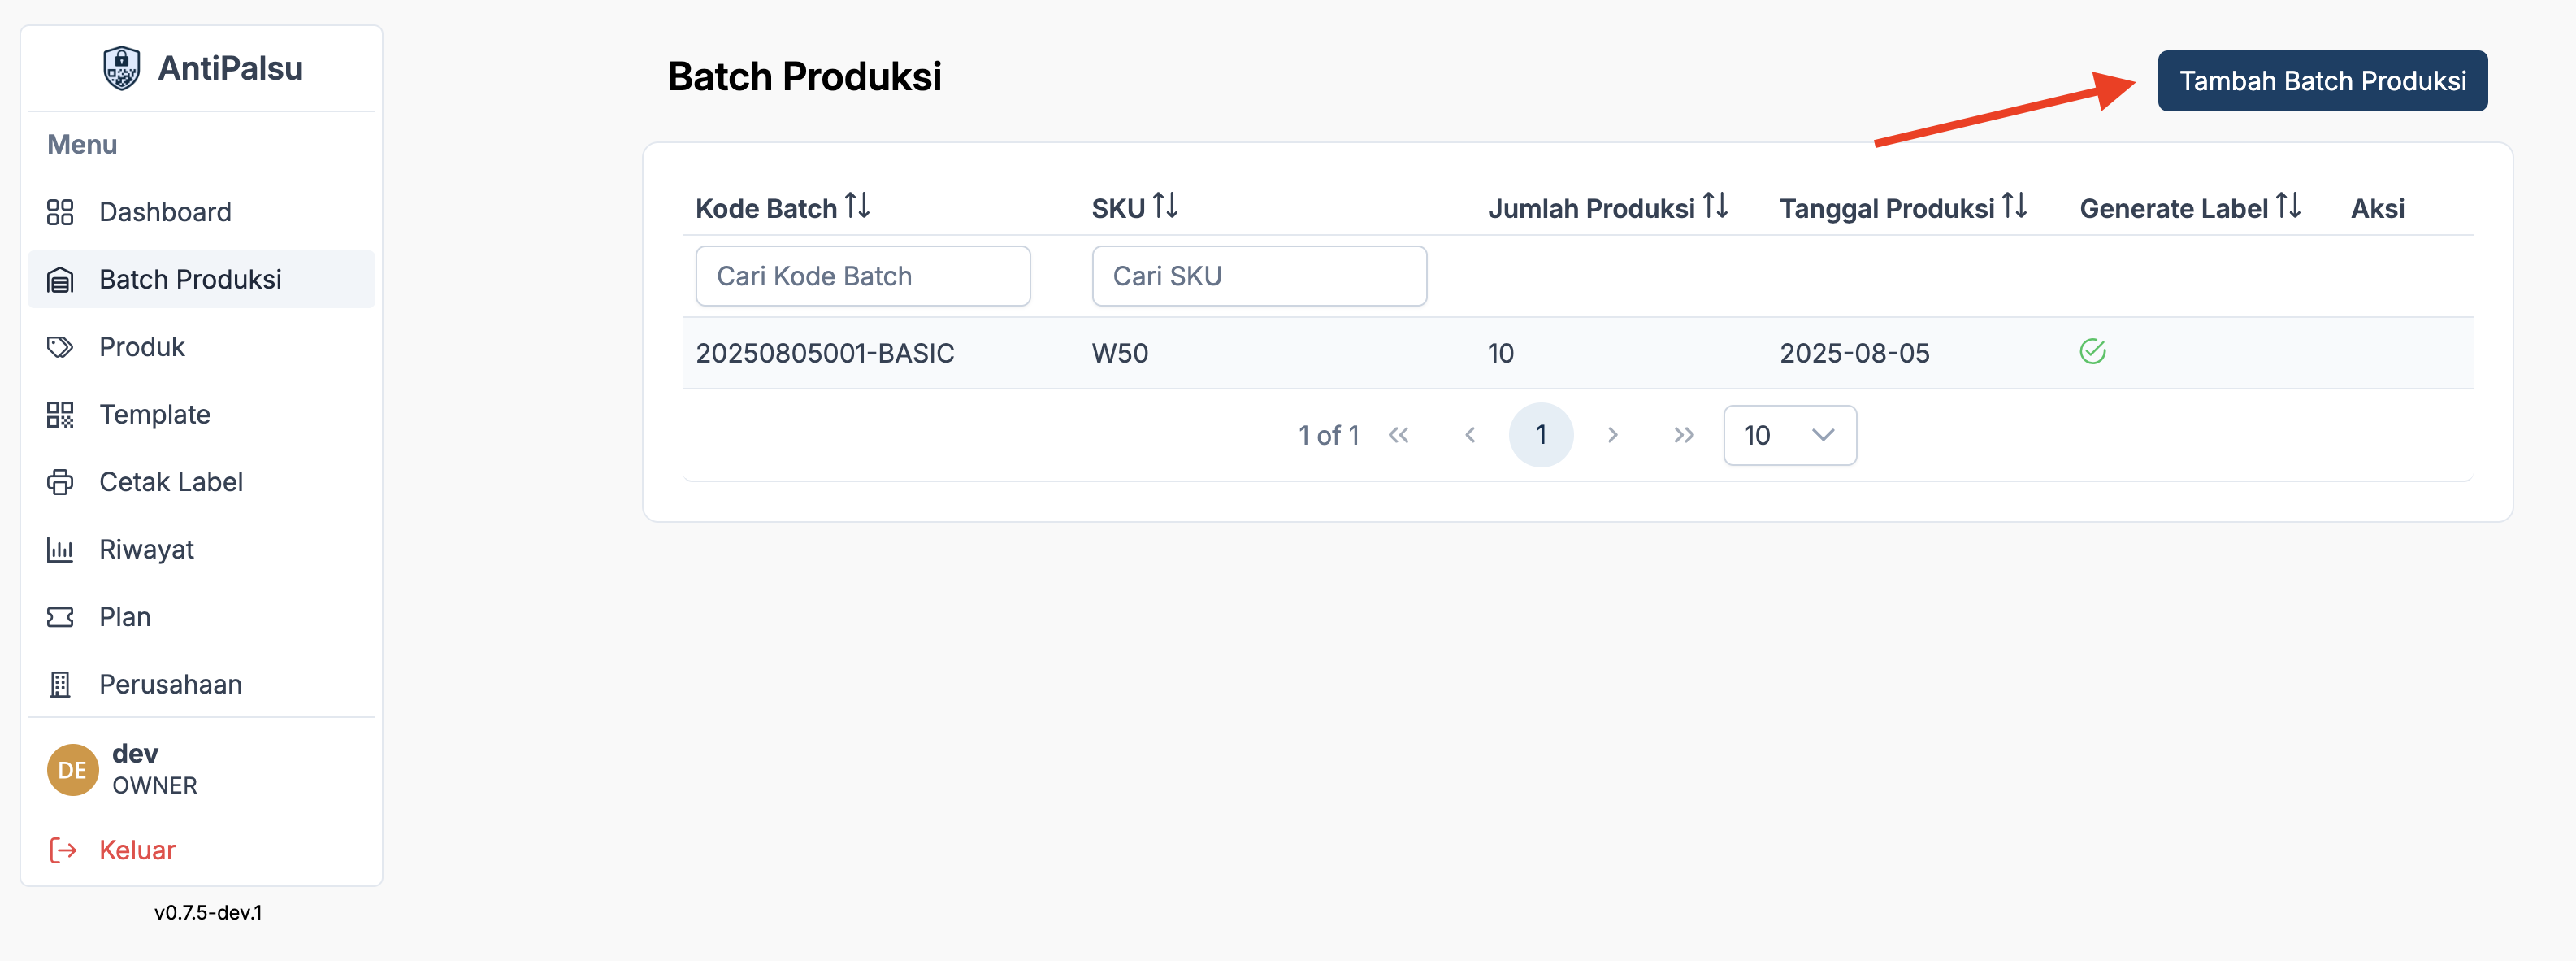2576x961 pixels.
Task: Go to the first page arrow
Action: (x=1398, y=435)
